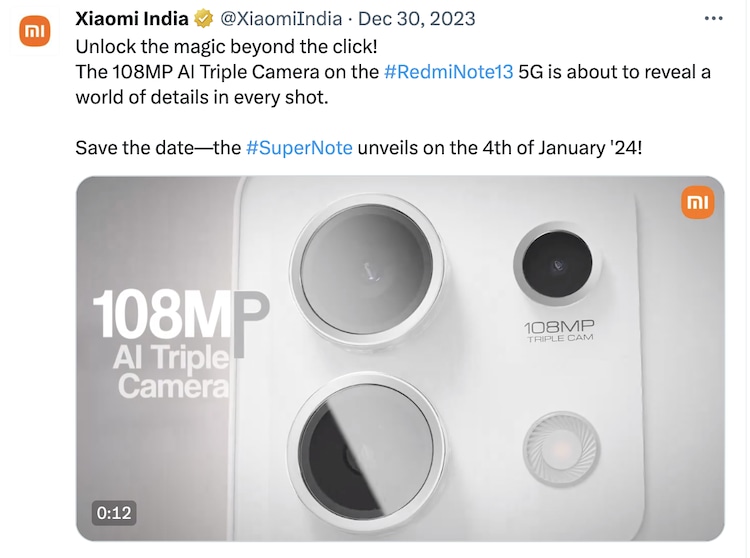The height and width of the screenshot is (558, 750).
Task: Click the large top camera lens in the video
Action: tap(366, 272)
